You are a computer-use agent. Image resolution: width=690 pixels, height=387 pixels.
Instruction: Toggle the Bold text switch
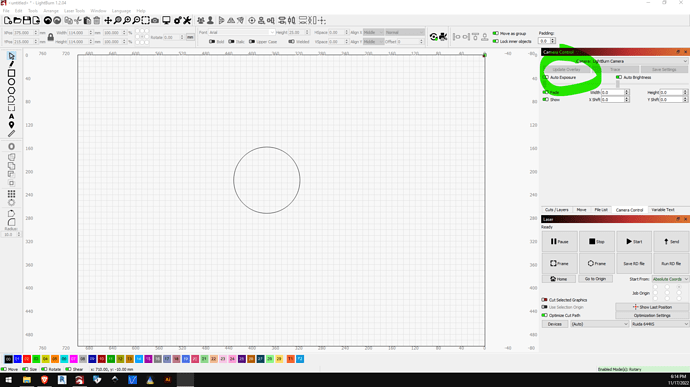pyautogui.click(x=212, y=41)
